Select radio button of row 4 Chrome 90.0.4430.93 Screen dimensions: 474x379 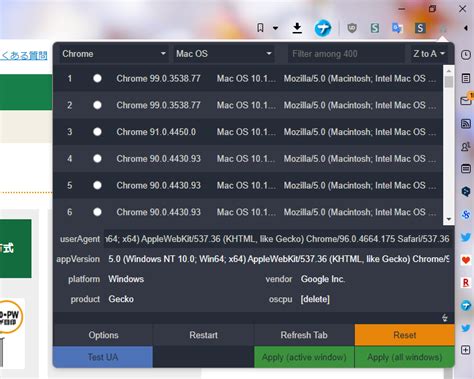click(97, 158)
